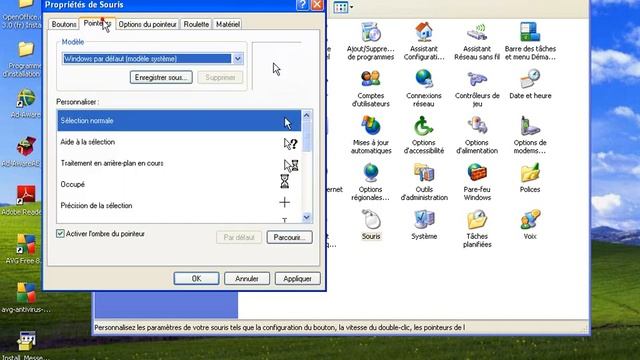The image size is (640, 360).
Task: Select the AVG Free 8 desktop shortcut
Action: click(25, 249)
